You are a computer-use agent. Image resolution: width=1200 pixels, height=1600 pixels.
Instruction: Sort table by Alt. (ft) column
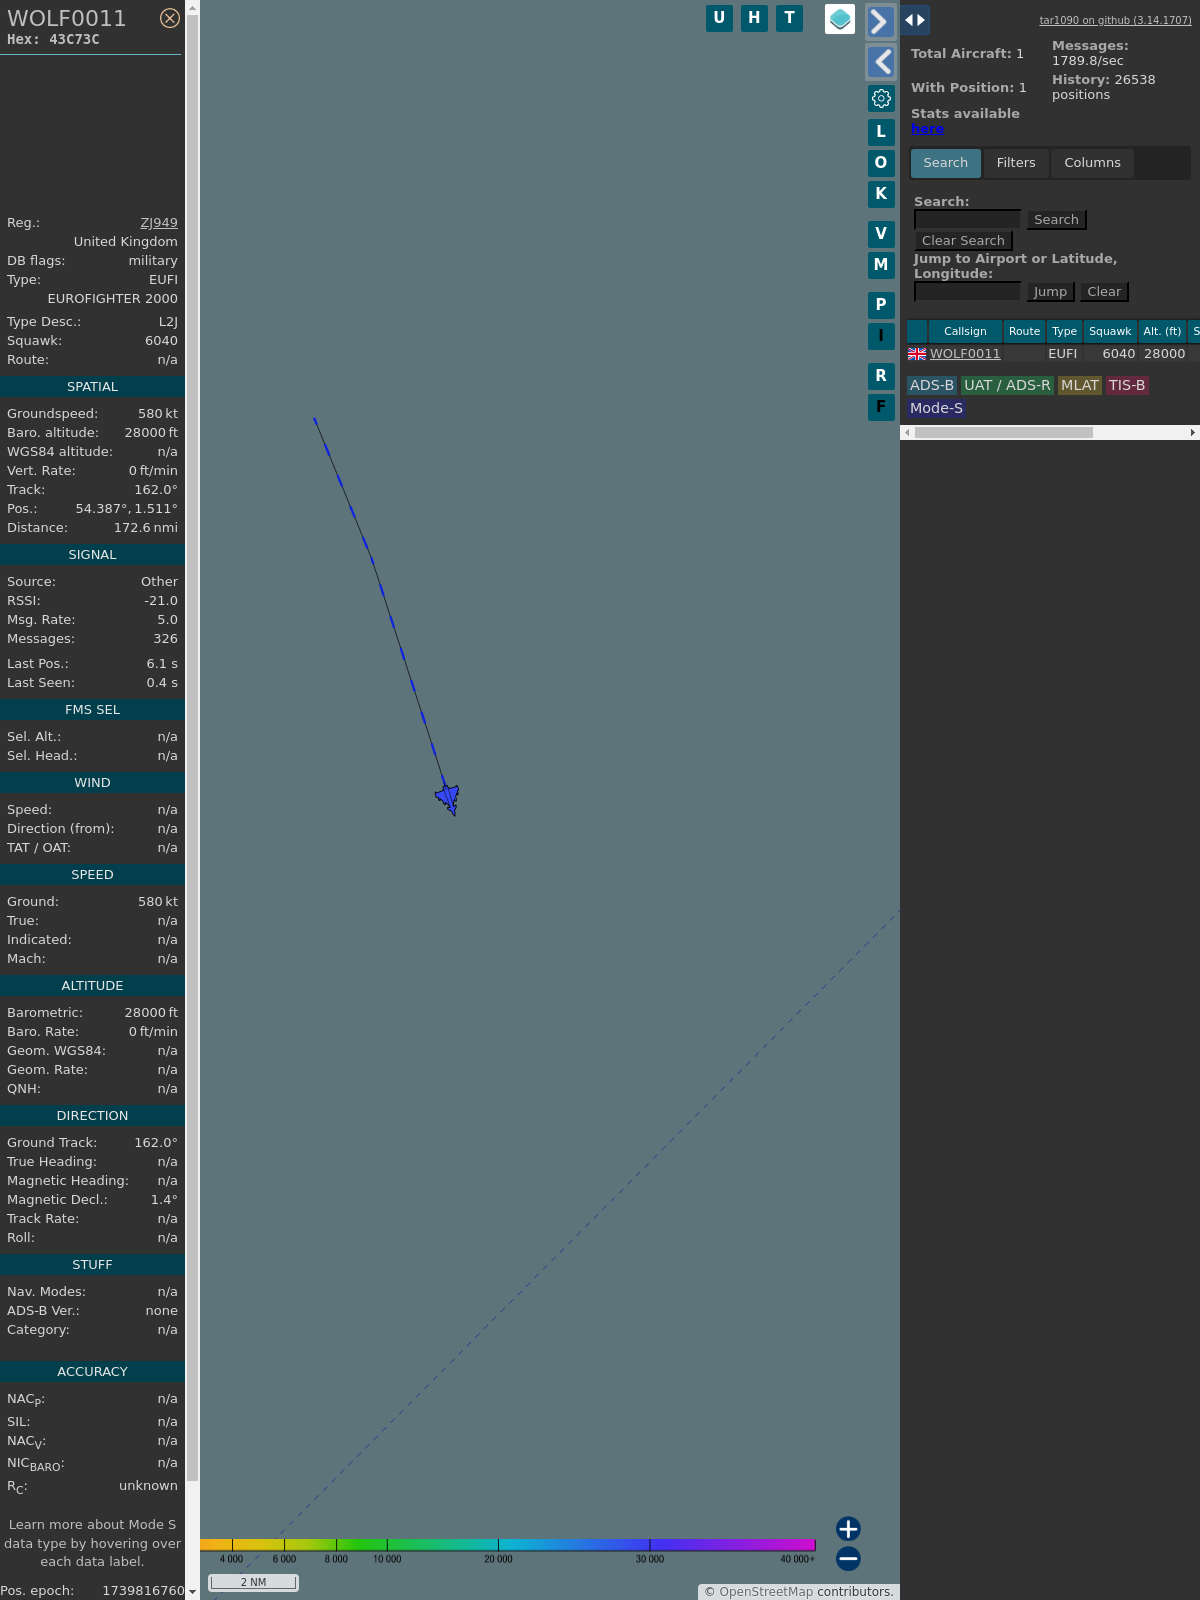click(1162, 331)
